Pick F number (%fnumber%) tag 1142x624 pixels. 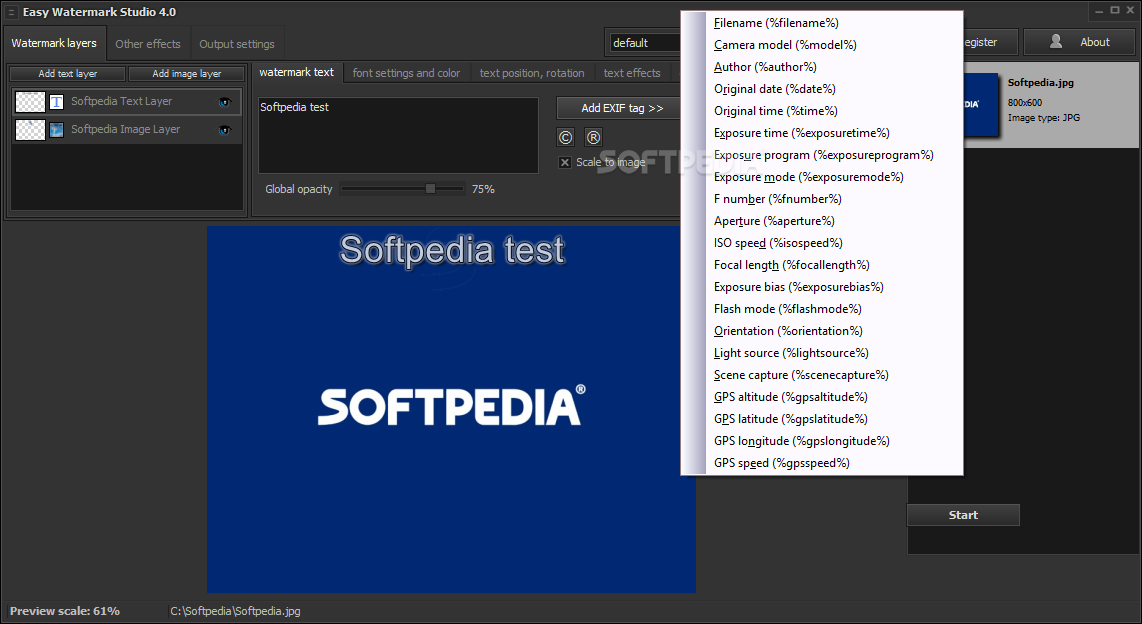tap(822, 199)
